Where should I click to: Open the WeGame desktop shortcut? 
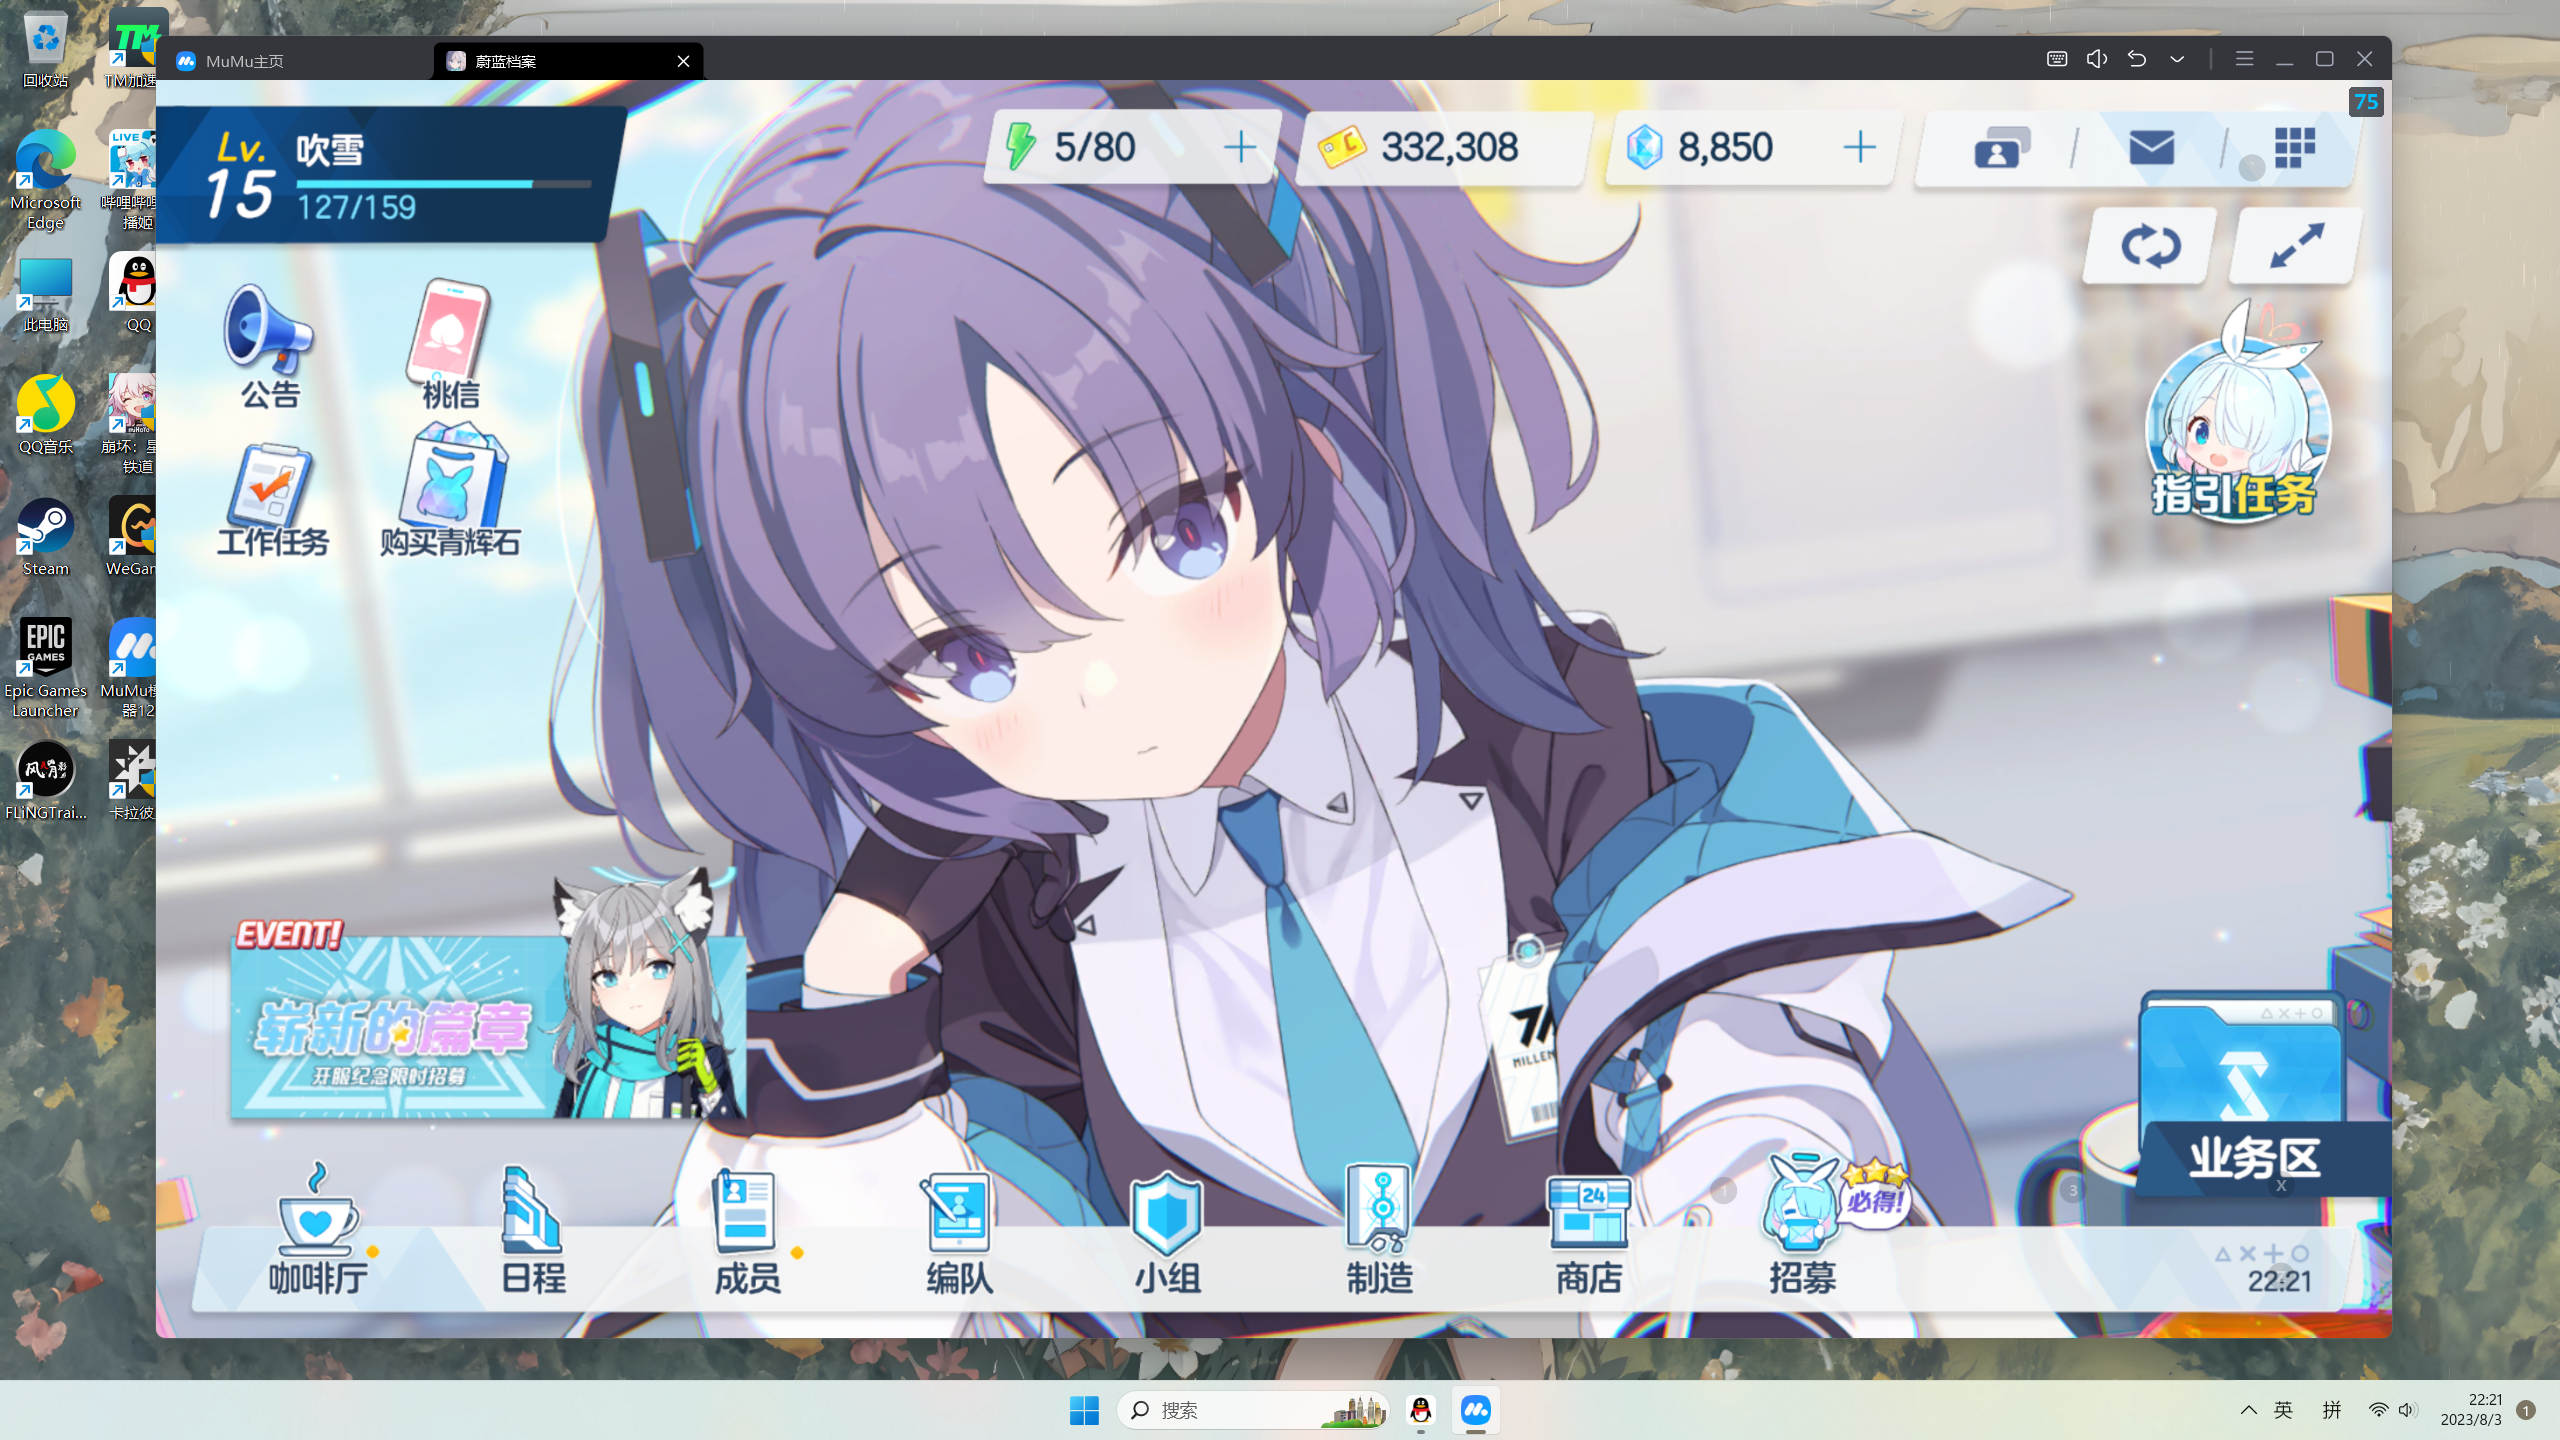(134, 538)
